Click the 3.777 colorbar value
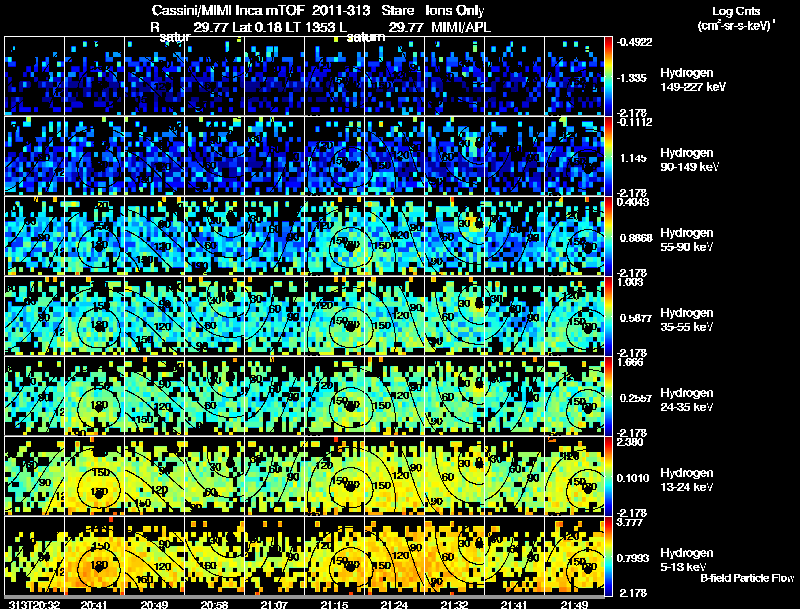 pos(630,522)
